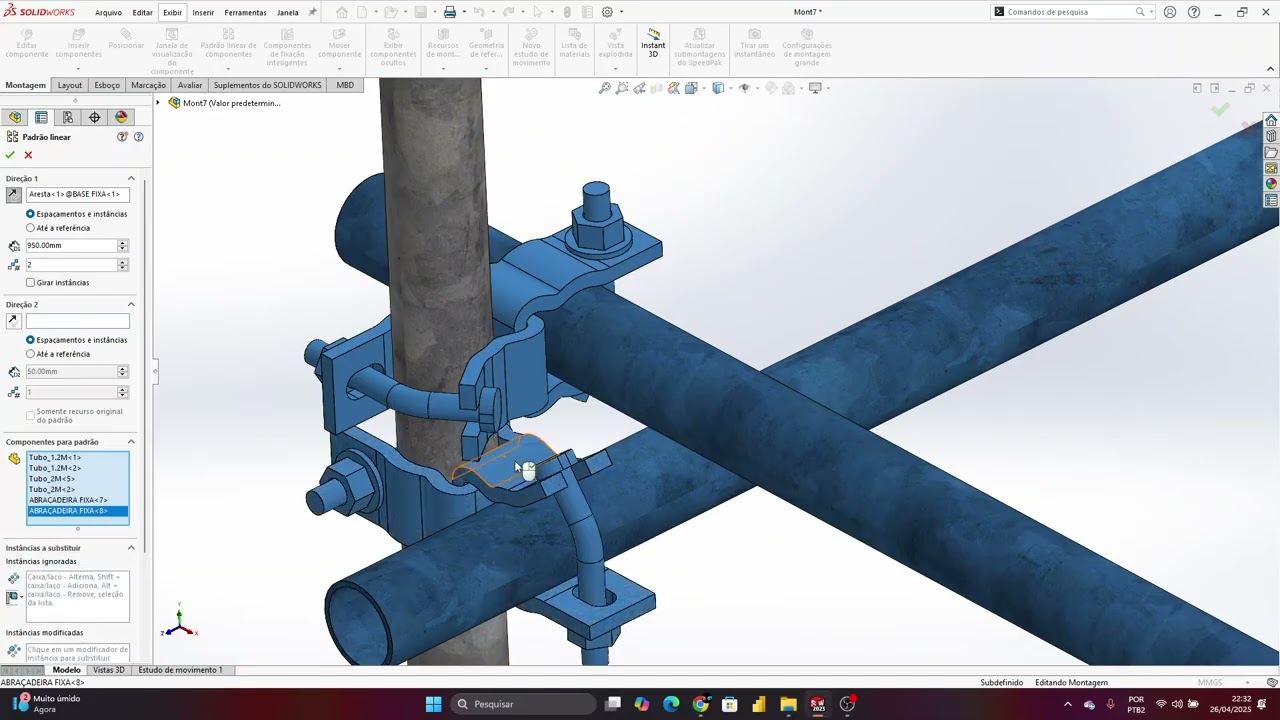Cancel the linear pattern with red X

(x=28, y=155)
